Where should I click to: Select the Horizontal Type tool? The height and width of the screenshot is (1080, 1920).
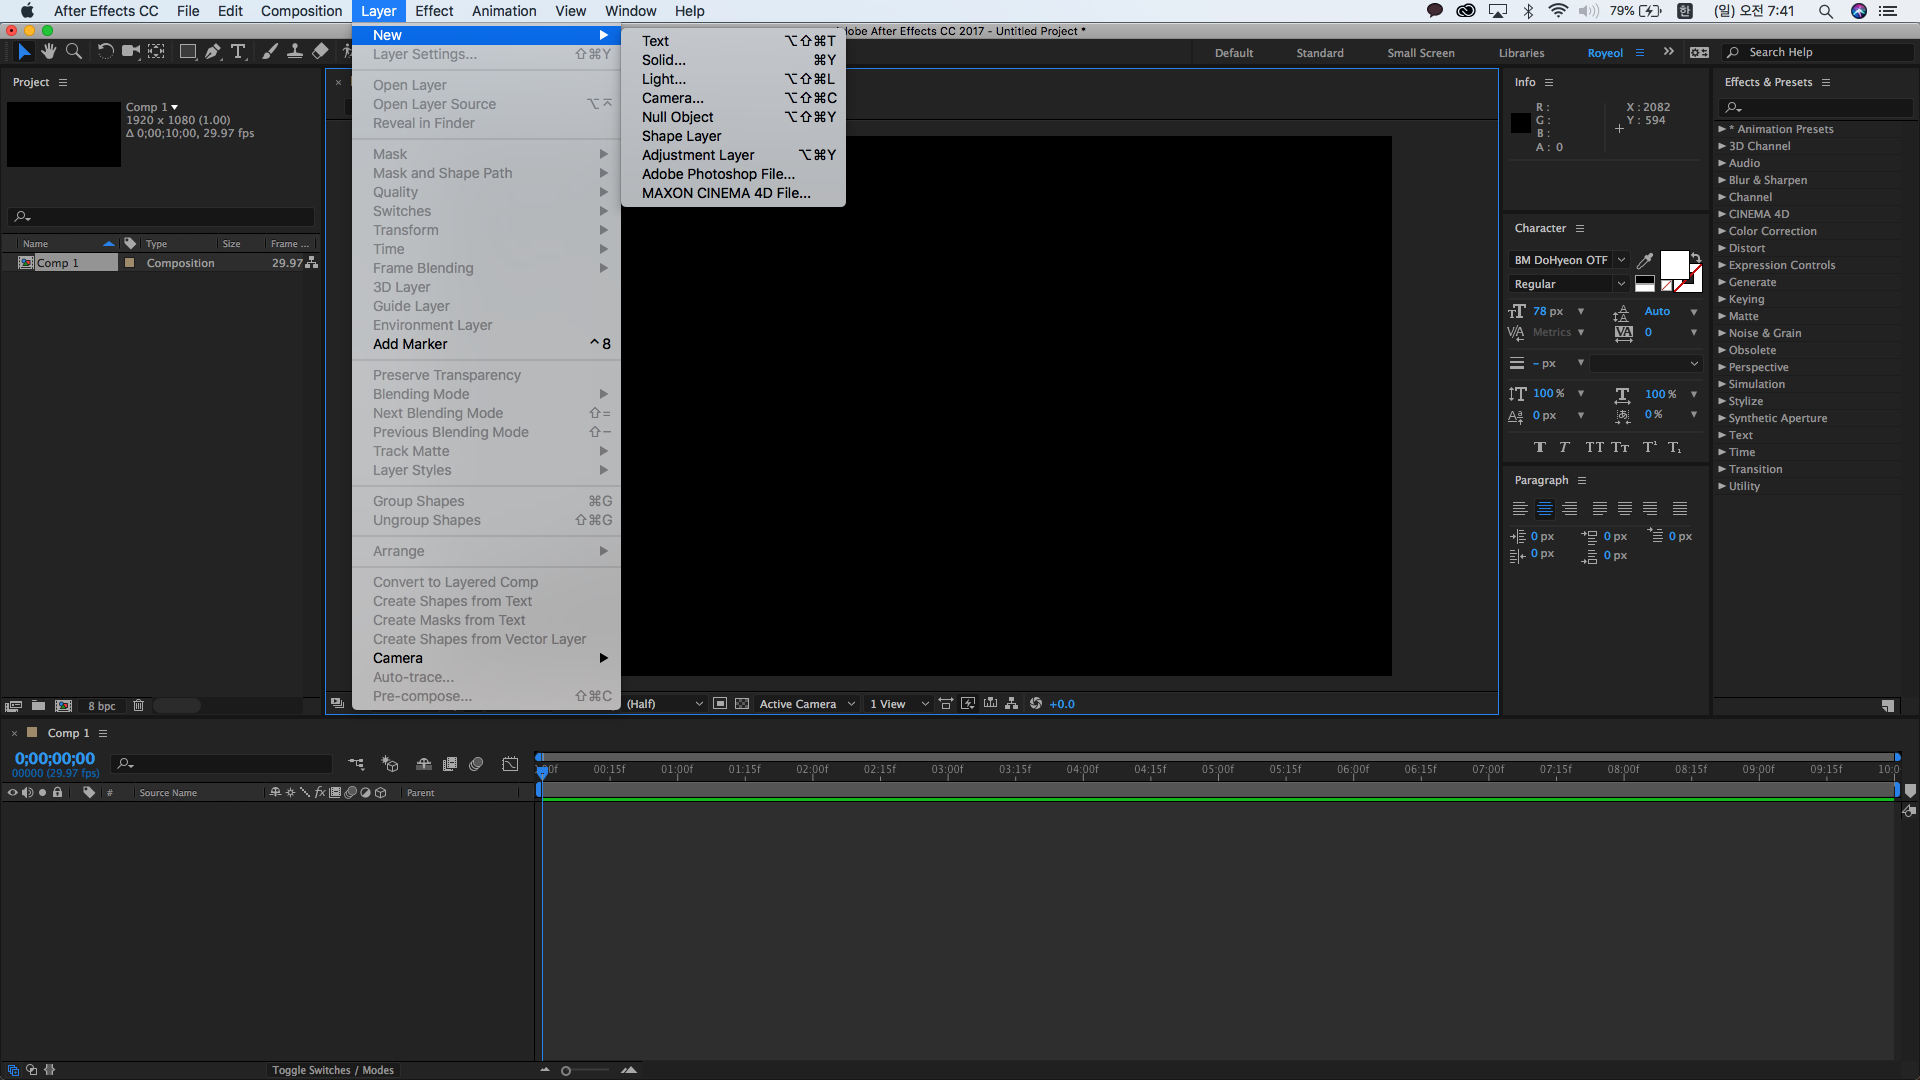238,51
